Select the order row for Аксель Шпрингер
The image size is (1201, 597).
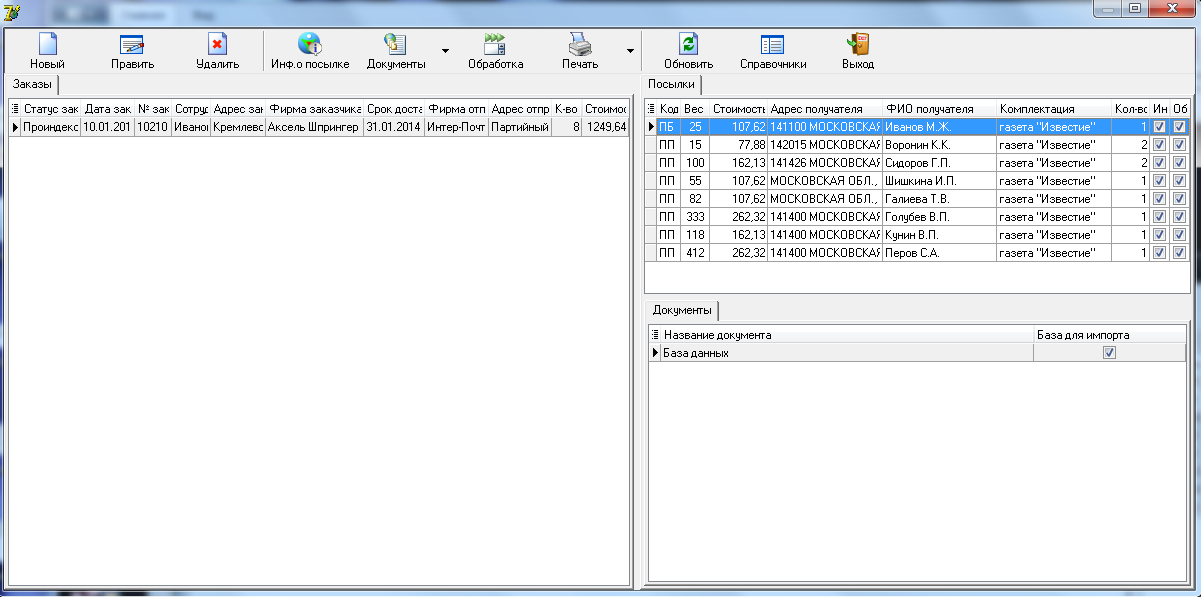312,127
